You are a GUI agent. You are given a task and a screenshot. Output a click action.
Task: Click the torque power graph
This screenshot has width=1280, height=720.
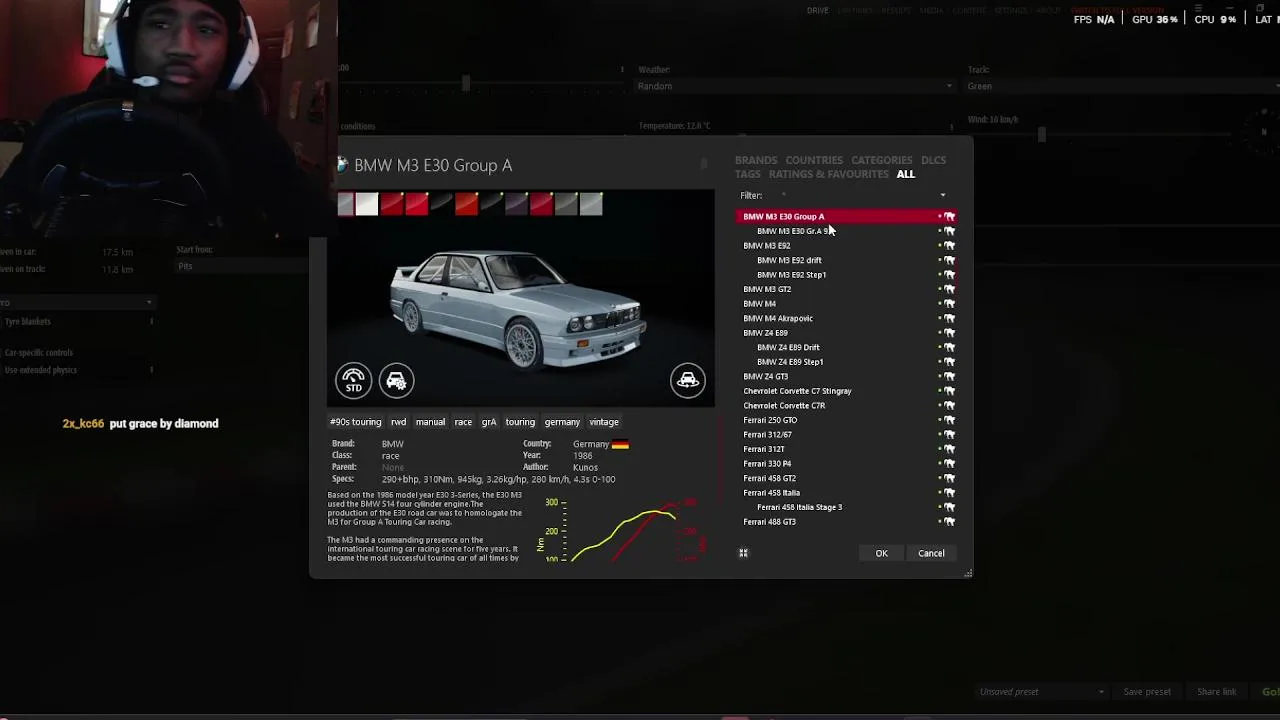622,529
